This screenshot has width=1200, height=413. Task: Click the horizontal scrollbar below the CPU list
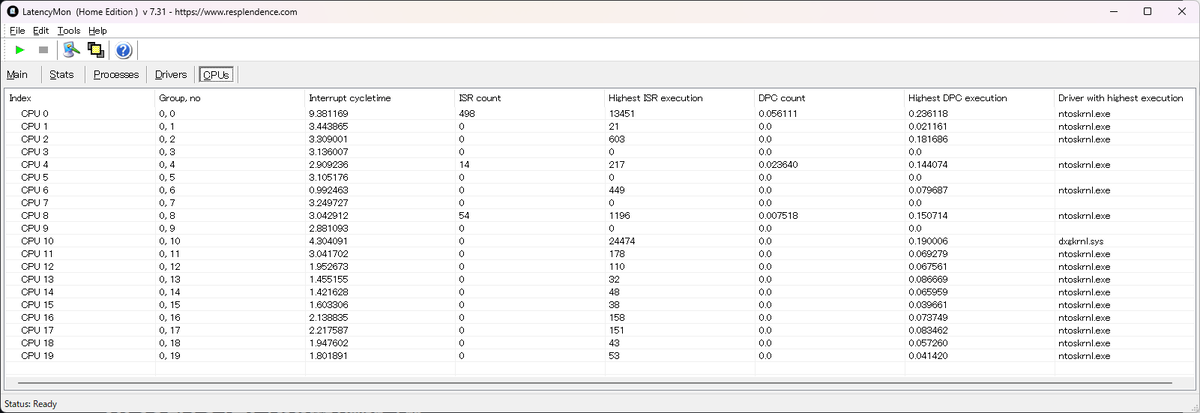pyautogui.click(x=598, y=383)
